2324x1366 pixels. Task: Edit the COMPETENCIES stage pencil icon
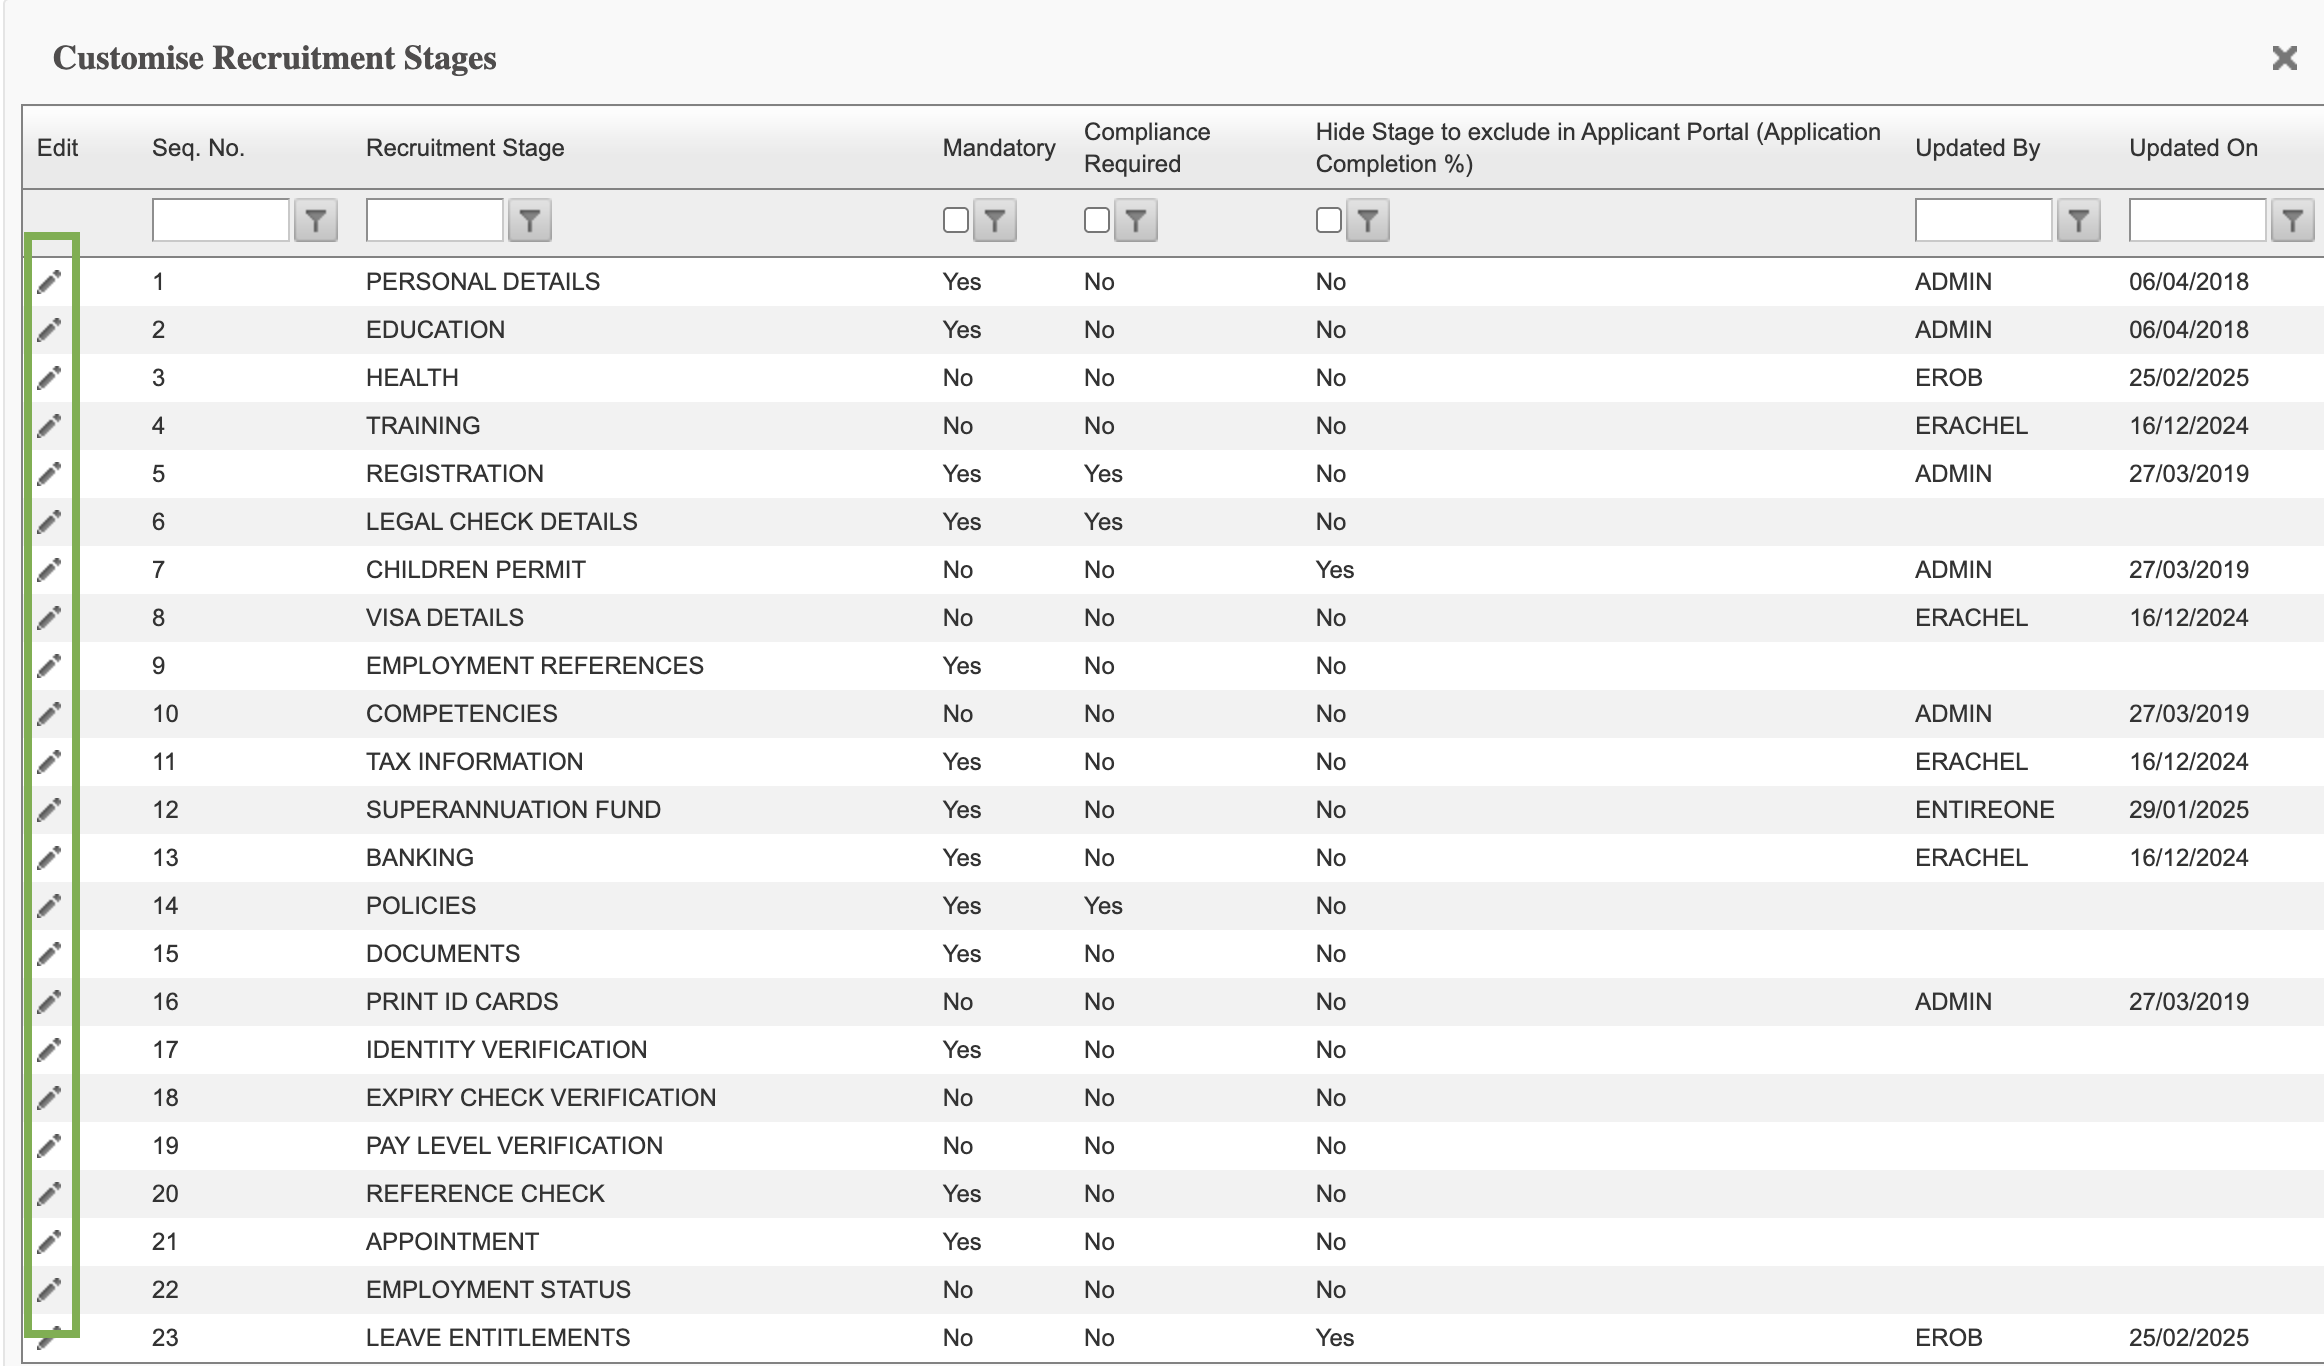pos(49,714)
